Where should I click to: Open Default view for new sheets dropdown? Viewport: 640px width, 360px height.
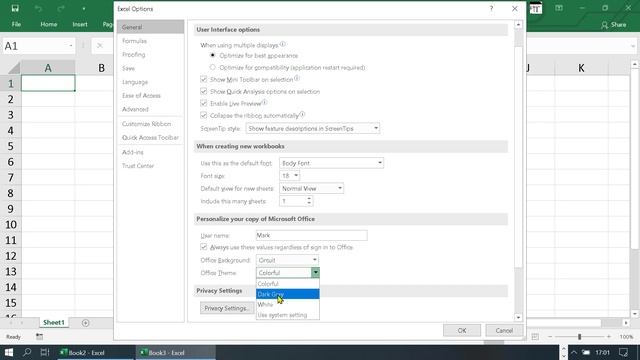(x=311, y=188)
